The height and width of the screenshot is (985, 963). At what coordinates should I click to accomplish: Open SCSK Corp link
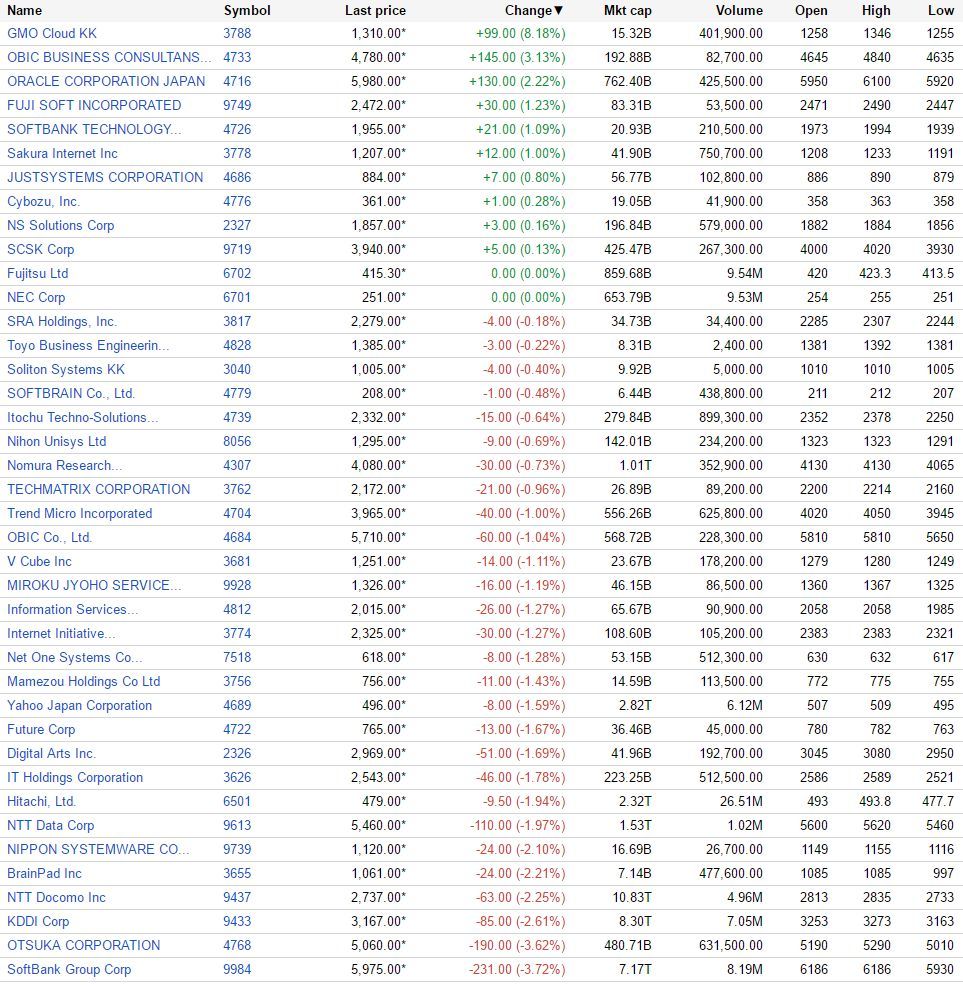coord(40,249)
